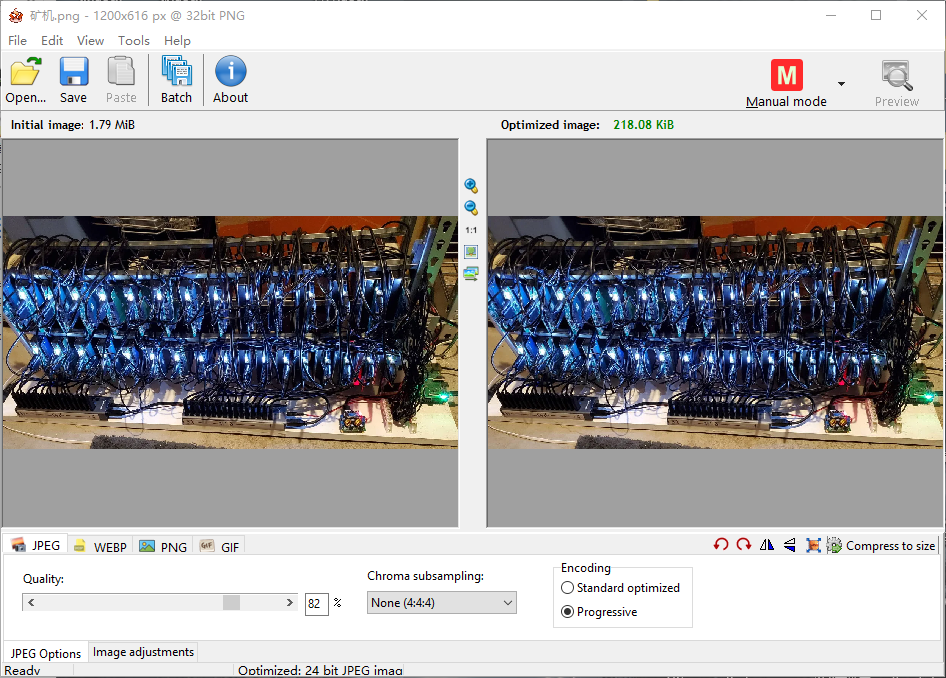
Task: Rotate image left with the counterclockwise arrow
Action: click(720, 545)
